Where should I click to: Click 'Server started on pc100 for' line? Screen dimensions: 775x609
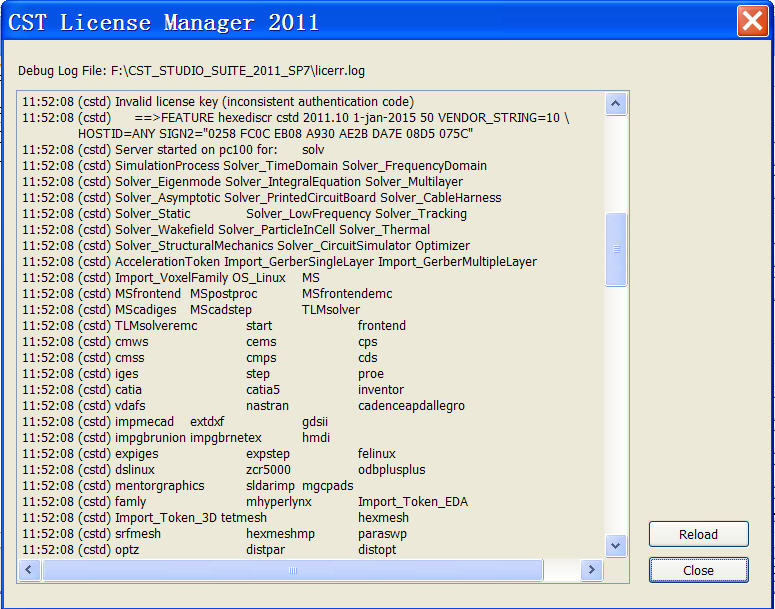coord(173,149)
